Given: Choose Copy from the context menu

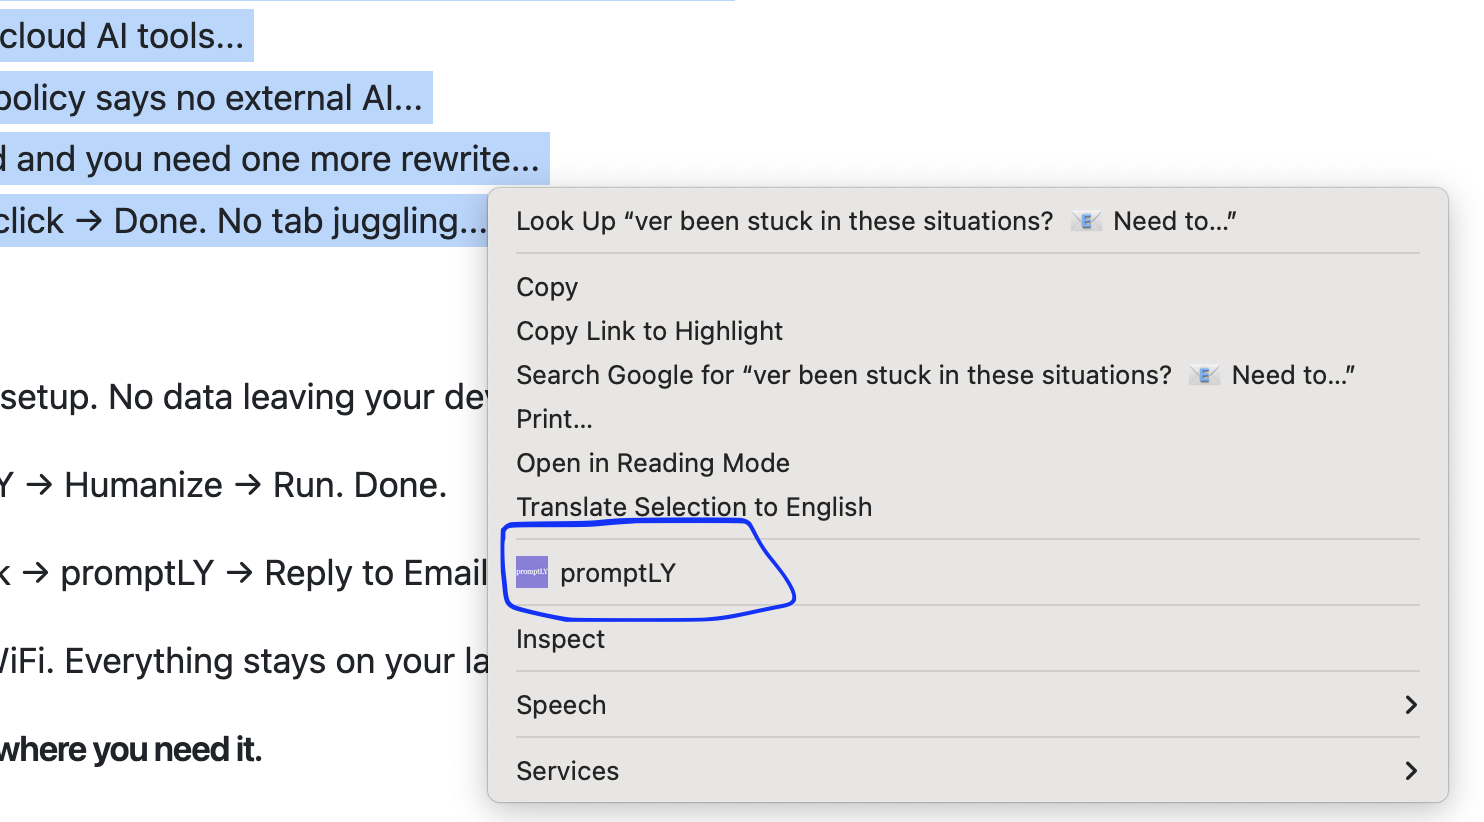Looking at the screenshot, I should tap(547, 287).
